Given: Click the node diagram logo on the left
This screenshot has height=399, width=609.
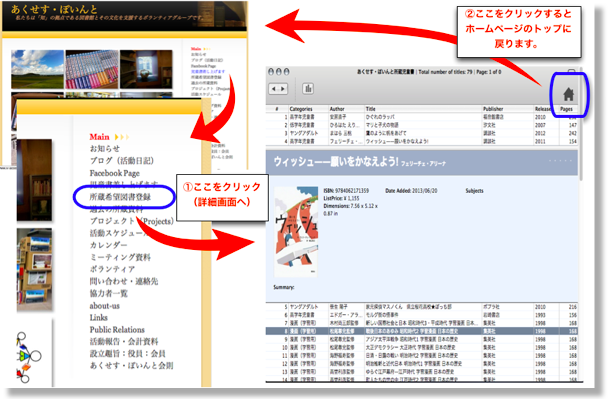Looking at the screenshot, I should click(x=28, y=357).
